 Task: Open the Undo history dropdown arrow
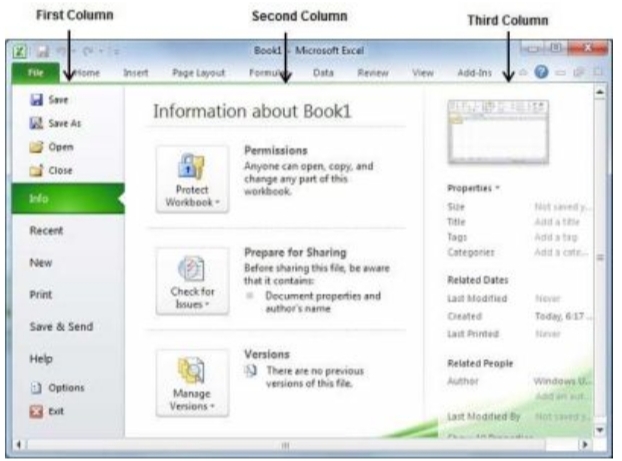click(x=74, y=51)
